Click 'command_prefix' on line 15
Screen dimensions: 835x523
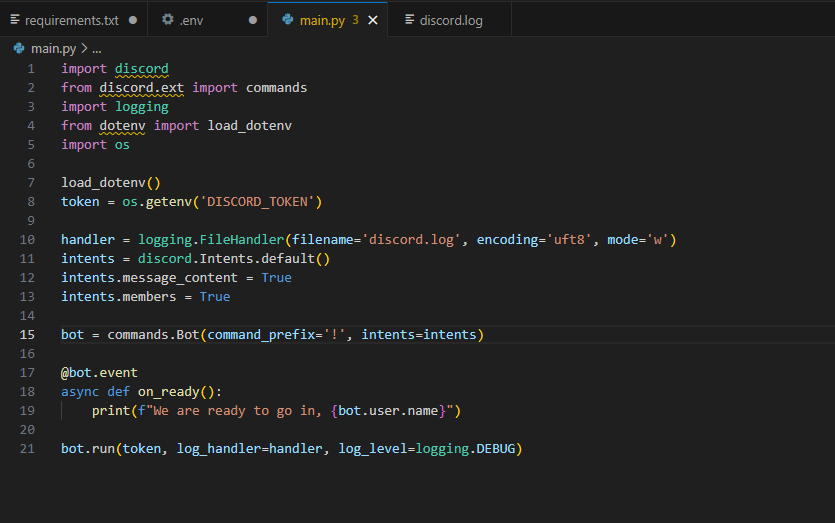coord(261,336)
